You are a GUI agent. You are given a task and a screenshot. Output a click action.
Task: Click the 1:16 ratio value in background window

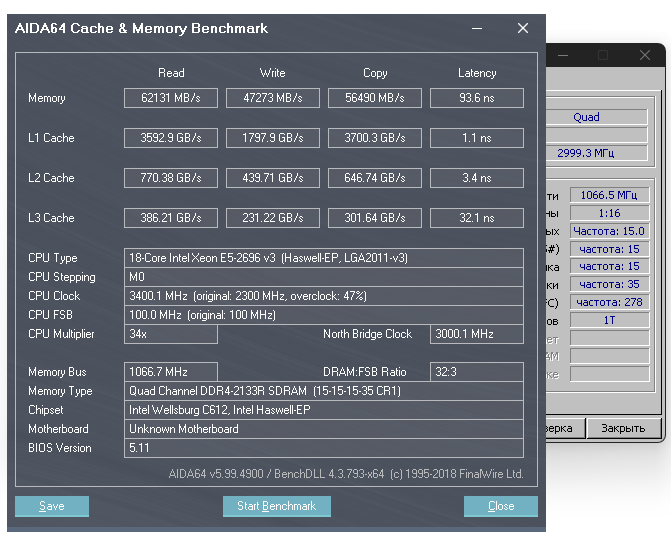pyautogui.click(x=609, y=213)
